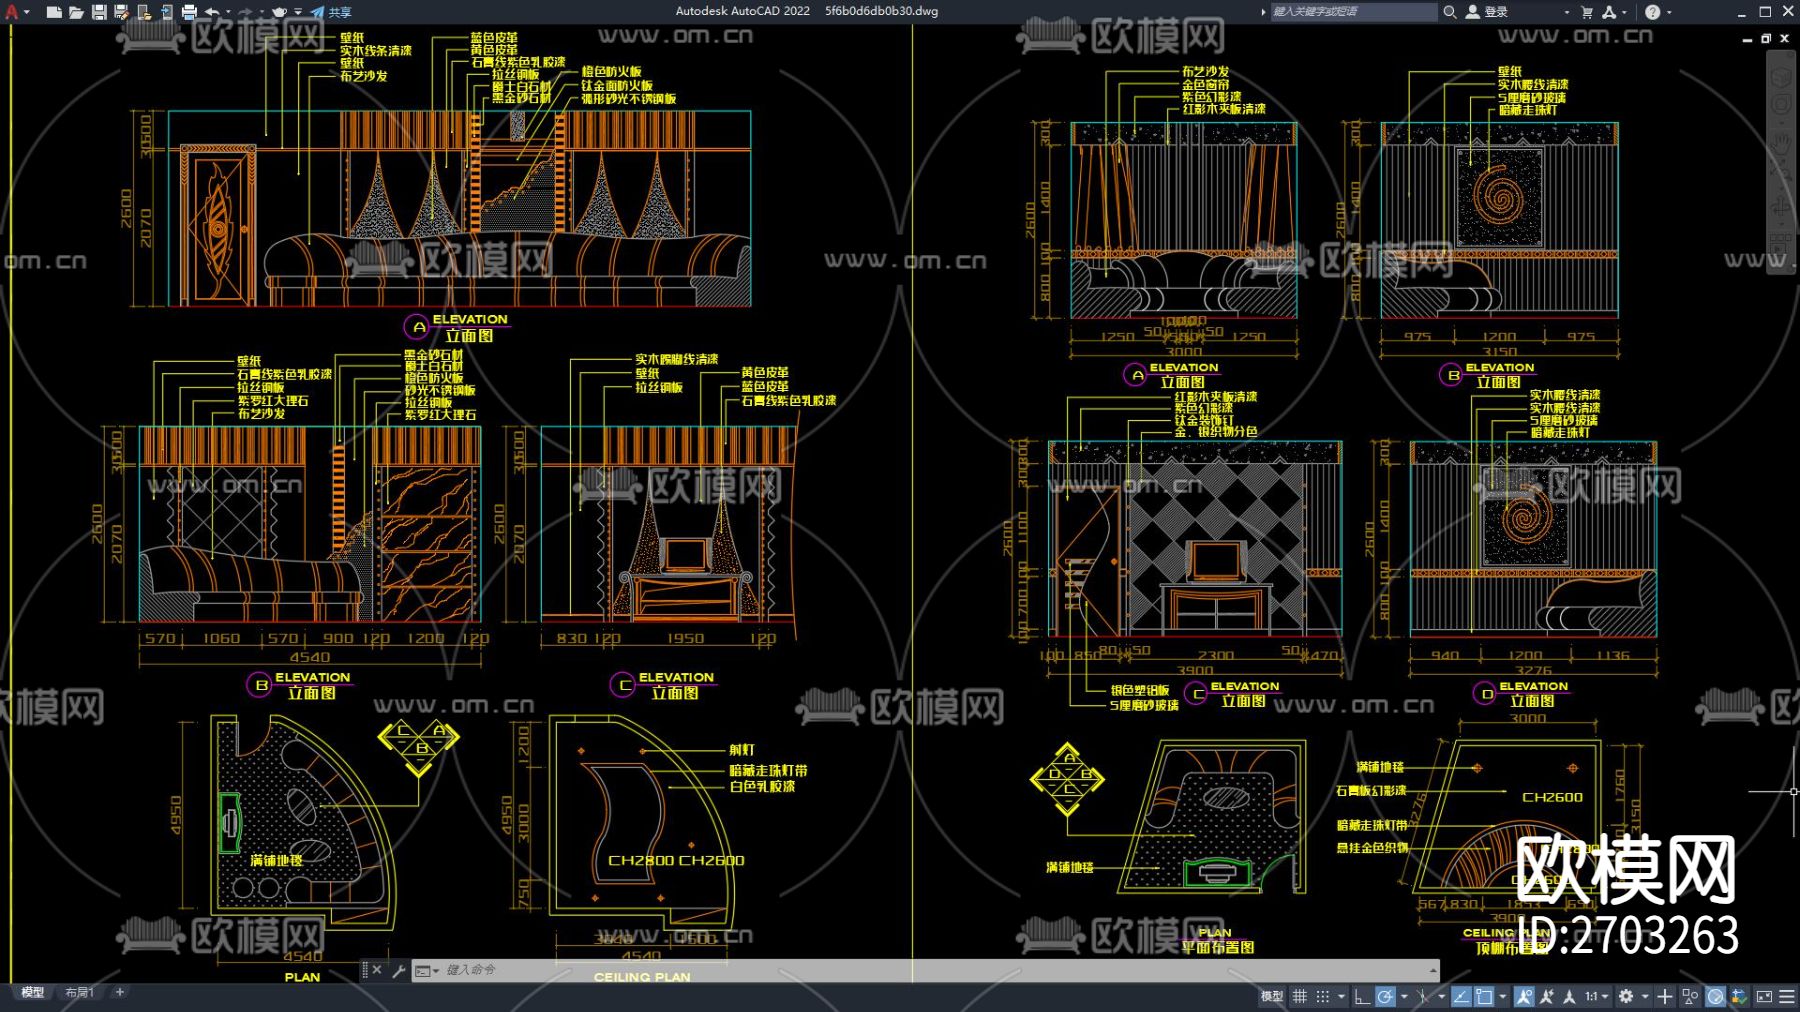
Task: Select the 模型 model tab
Action: click(33, 992)
